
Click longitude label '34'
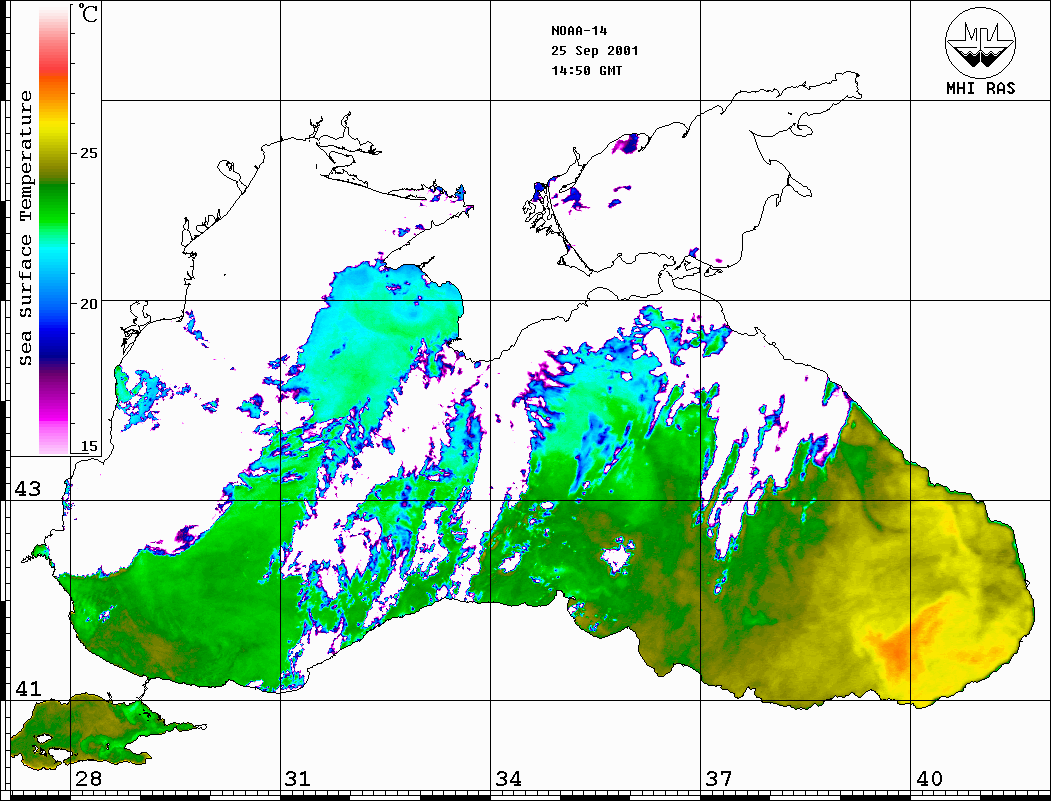click(509, 778)
